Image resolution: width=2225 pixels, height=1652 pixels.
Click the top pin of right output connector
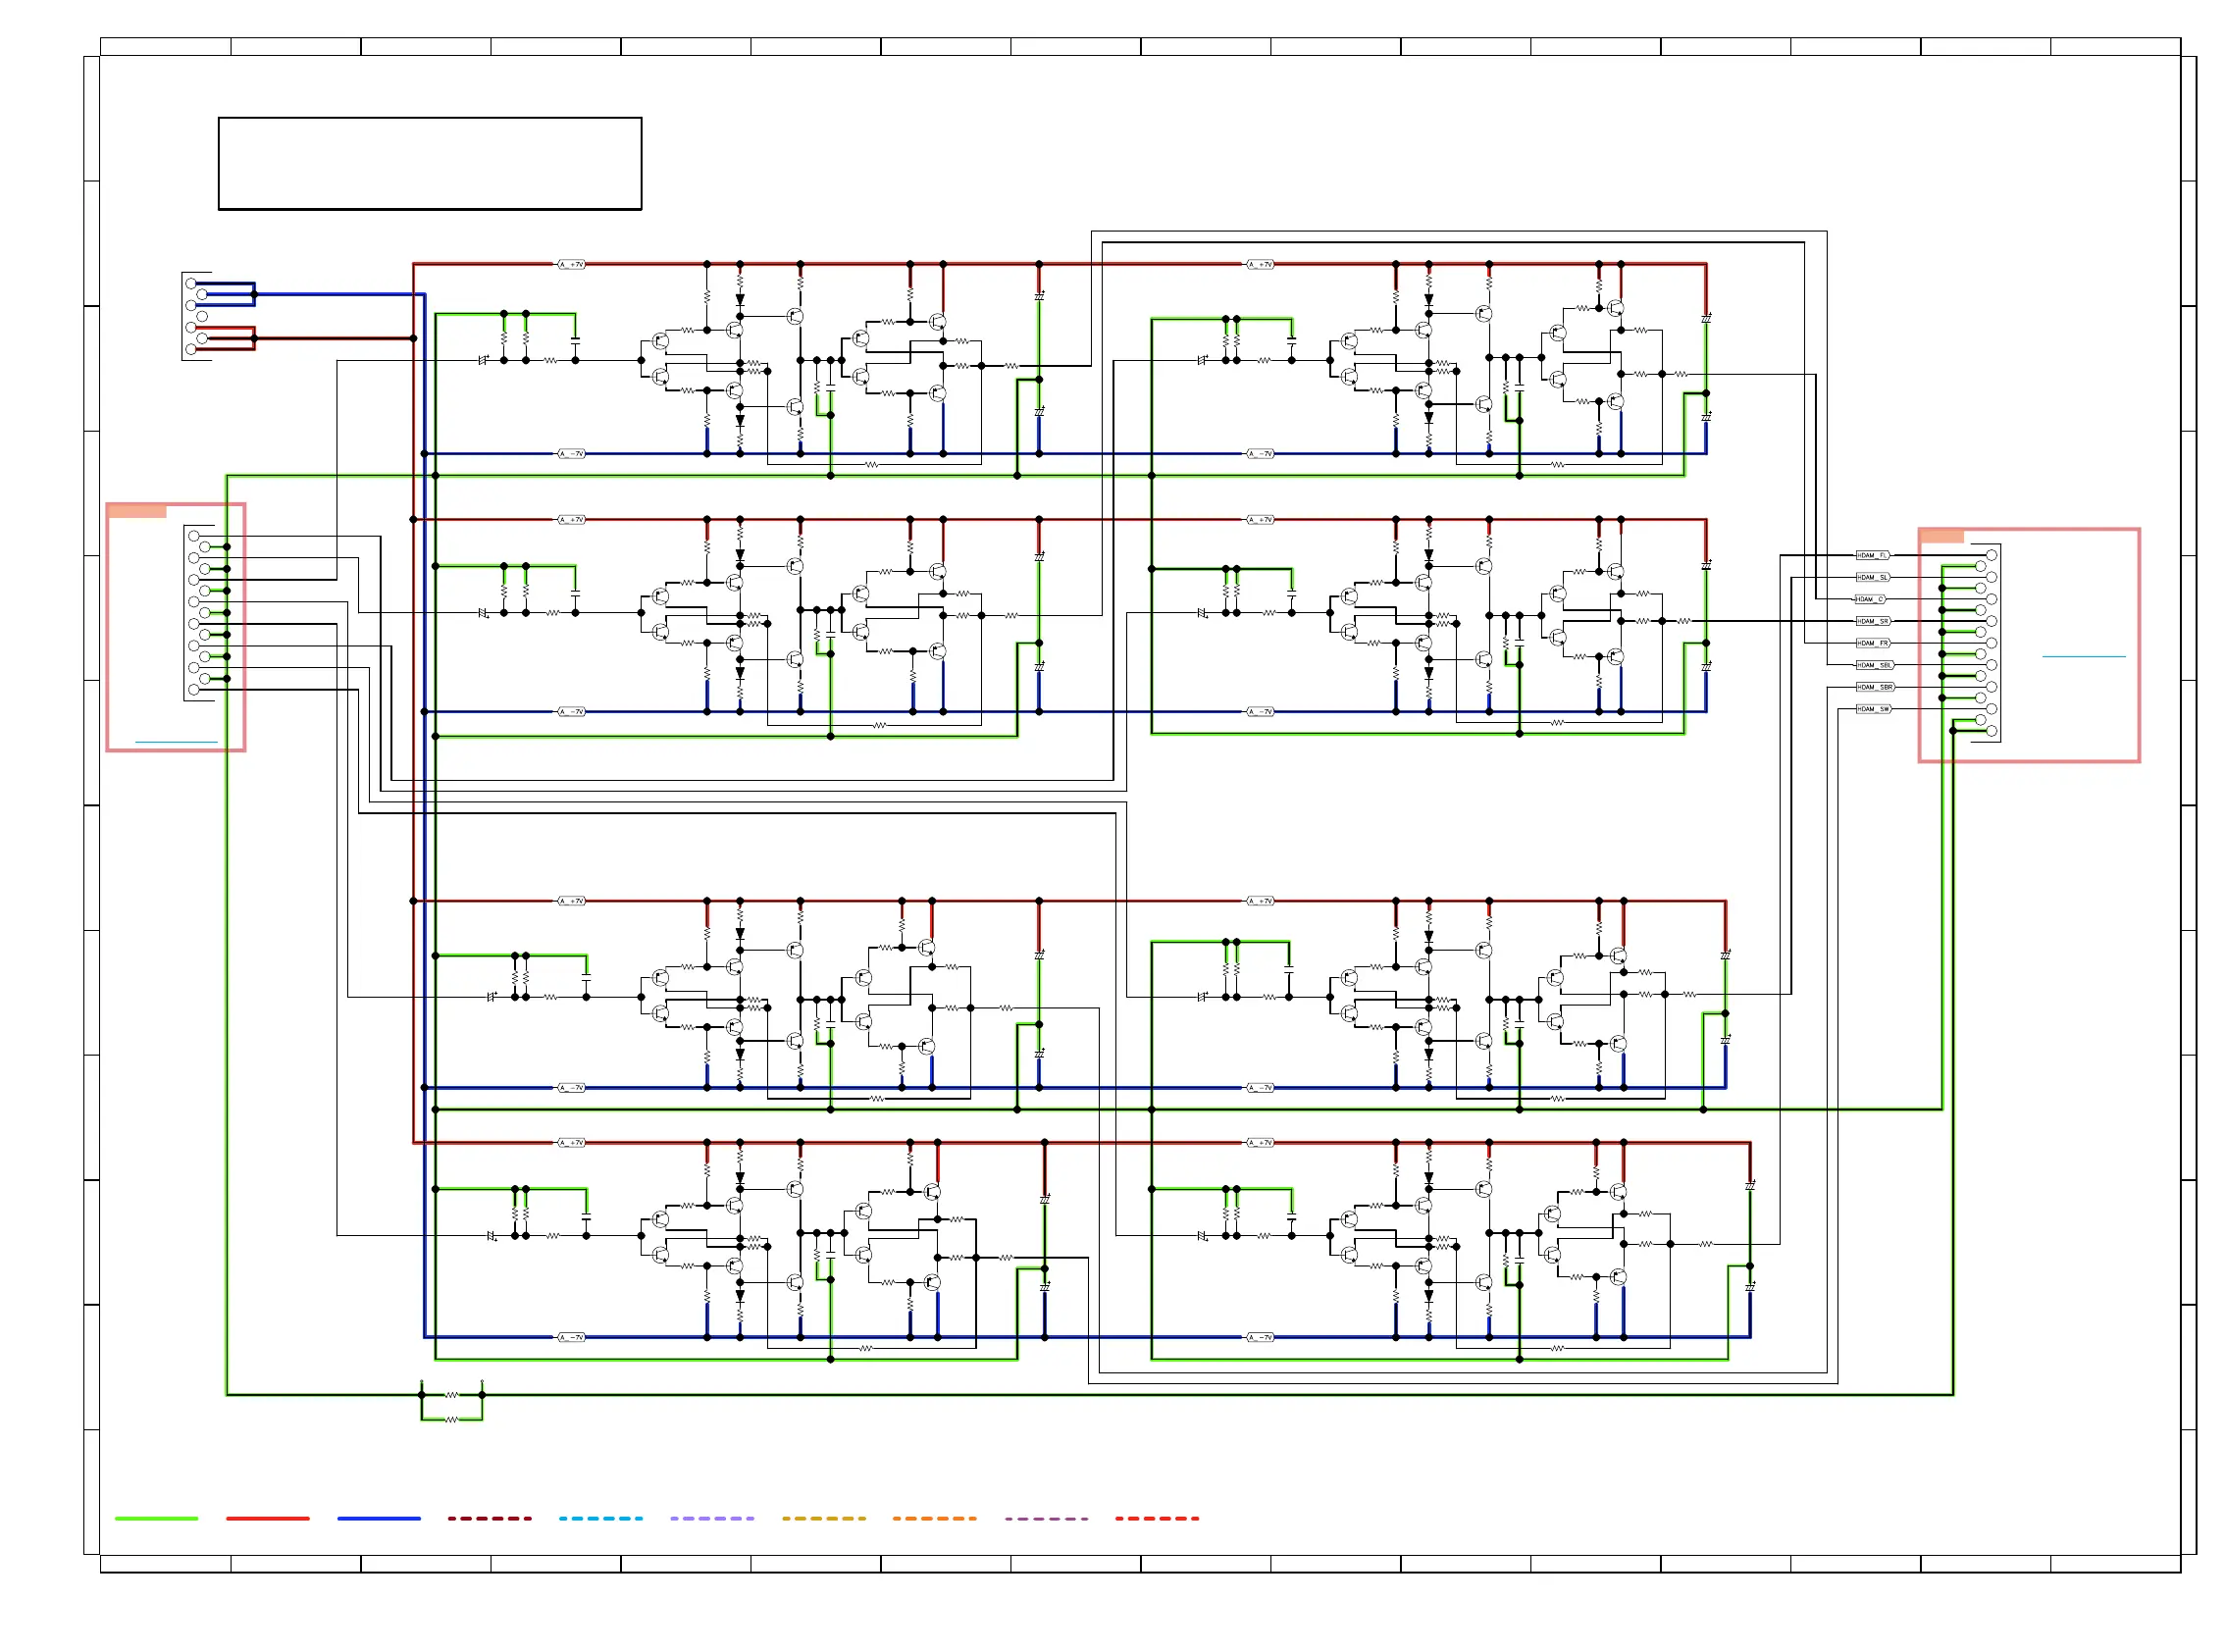(x=1991, y=555)
